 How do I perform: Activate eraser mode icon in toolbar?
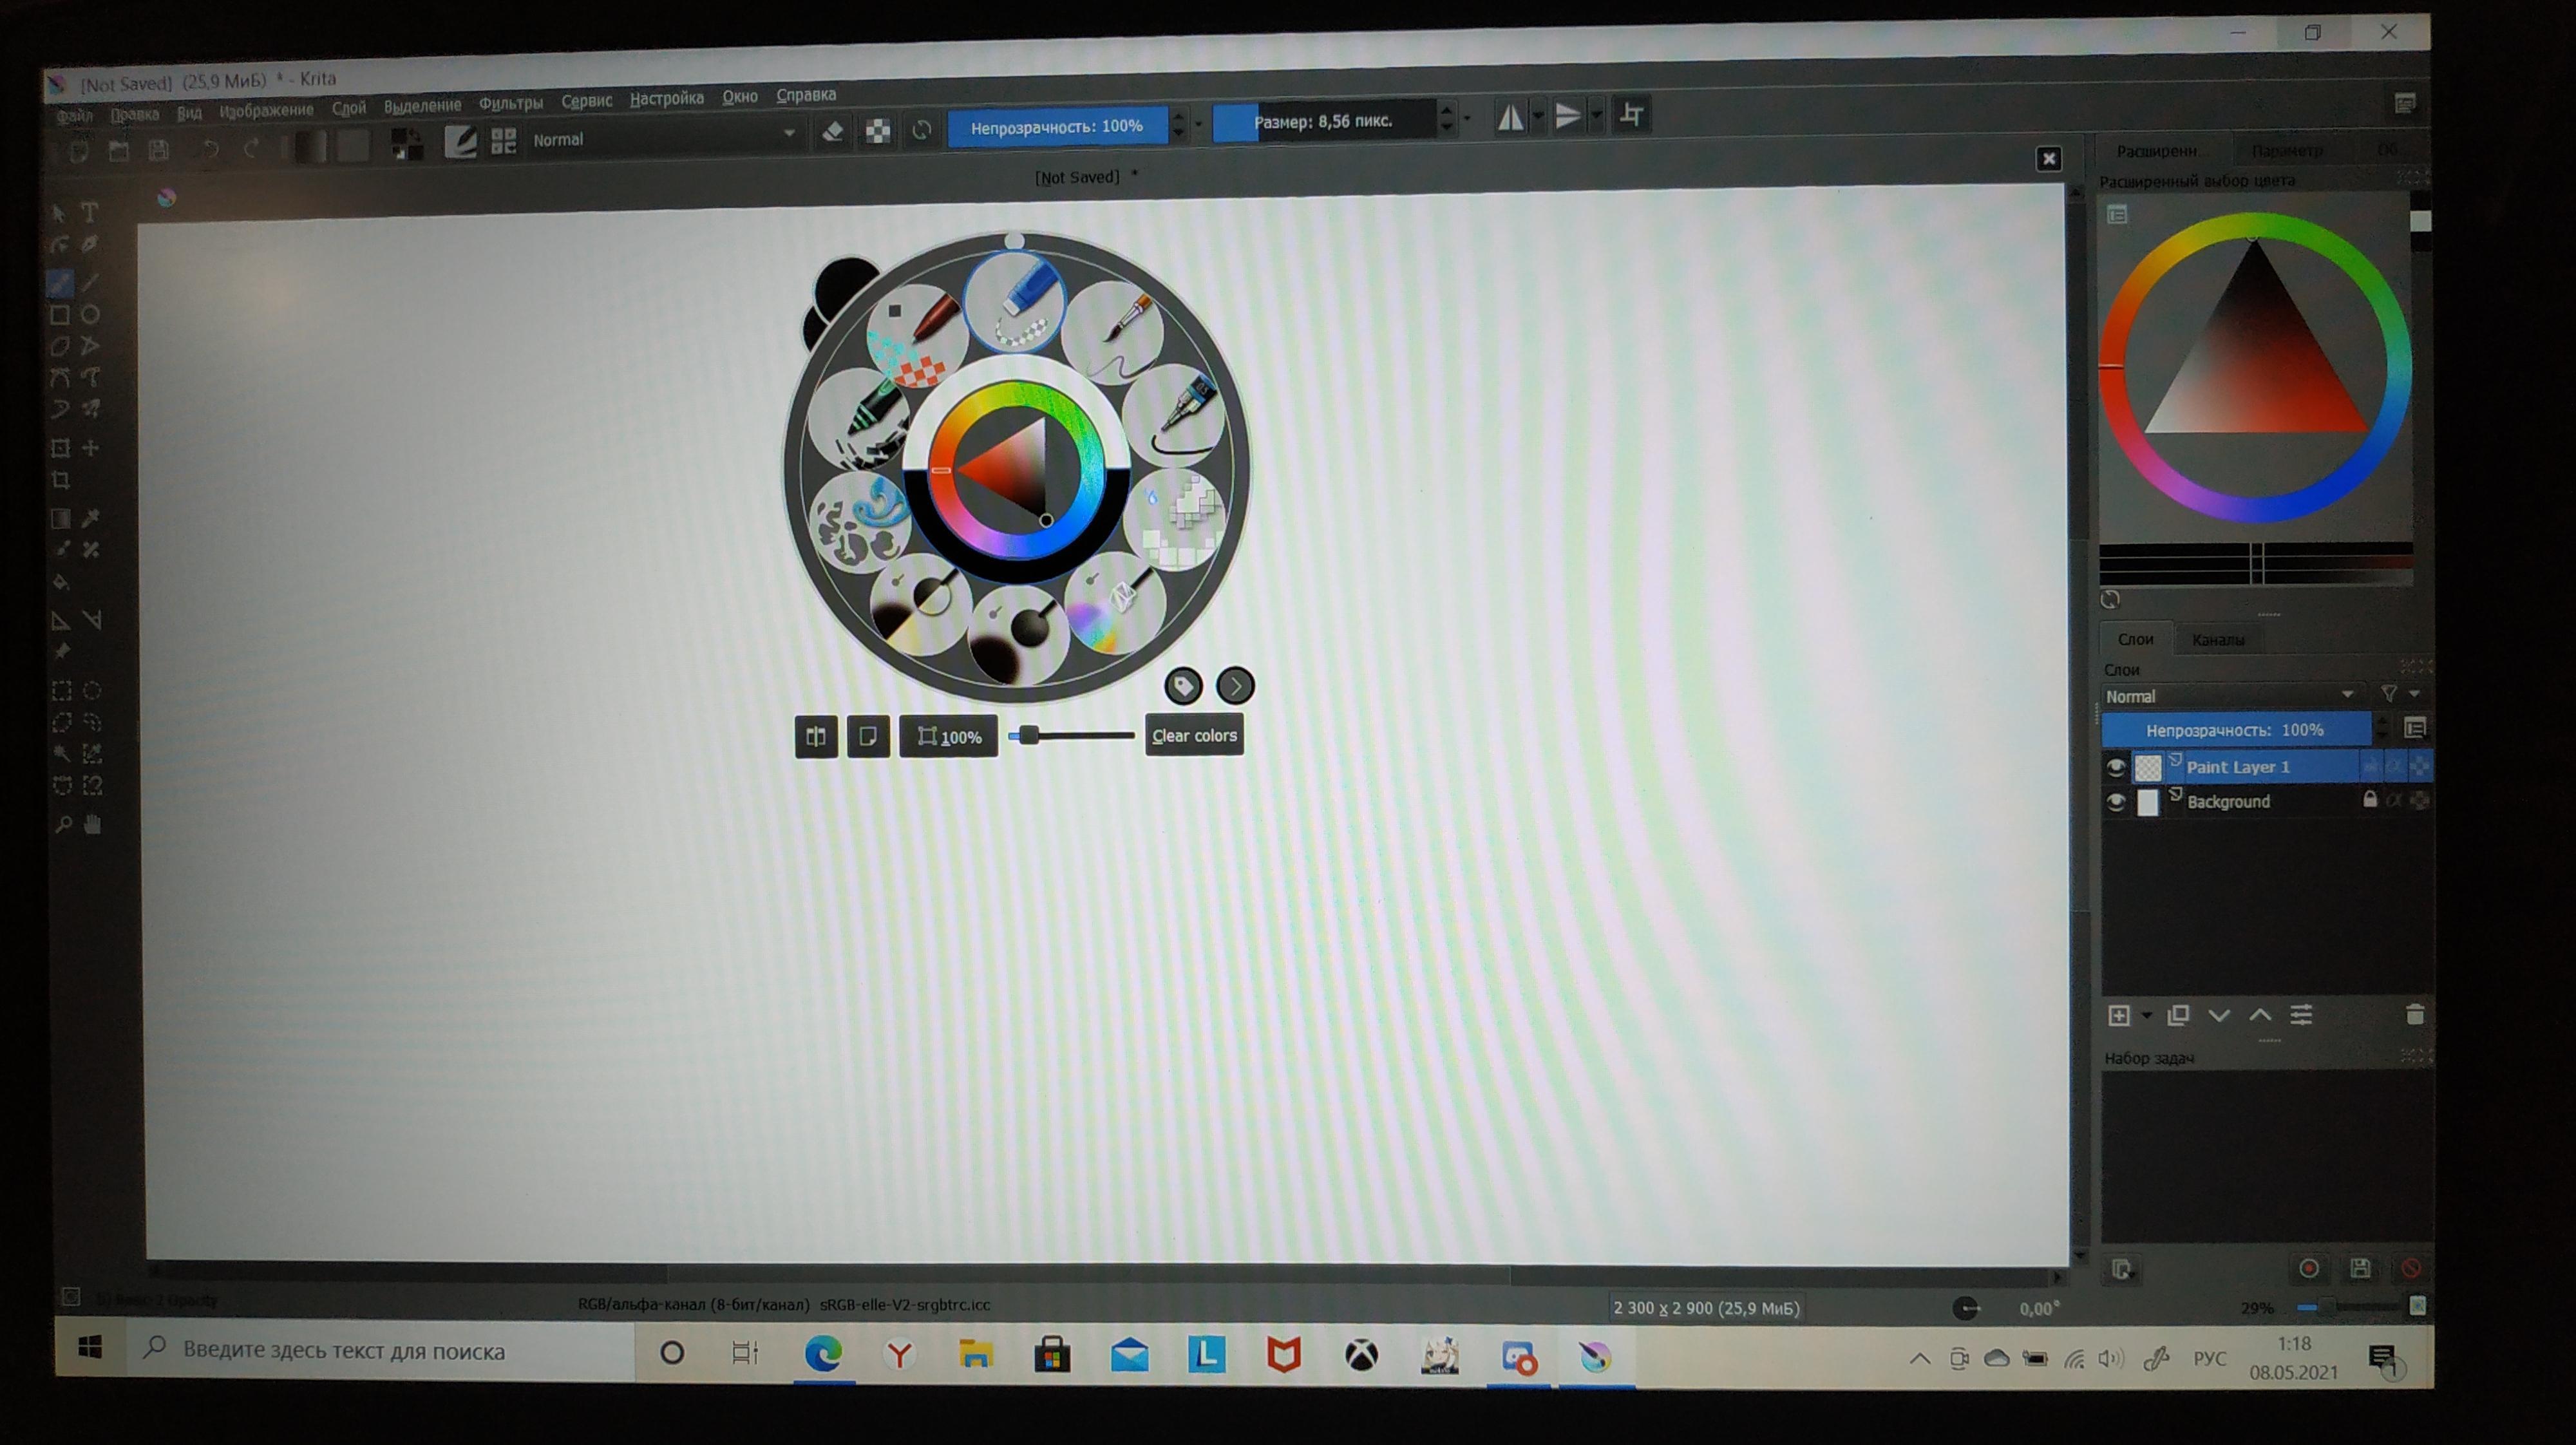832,132
